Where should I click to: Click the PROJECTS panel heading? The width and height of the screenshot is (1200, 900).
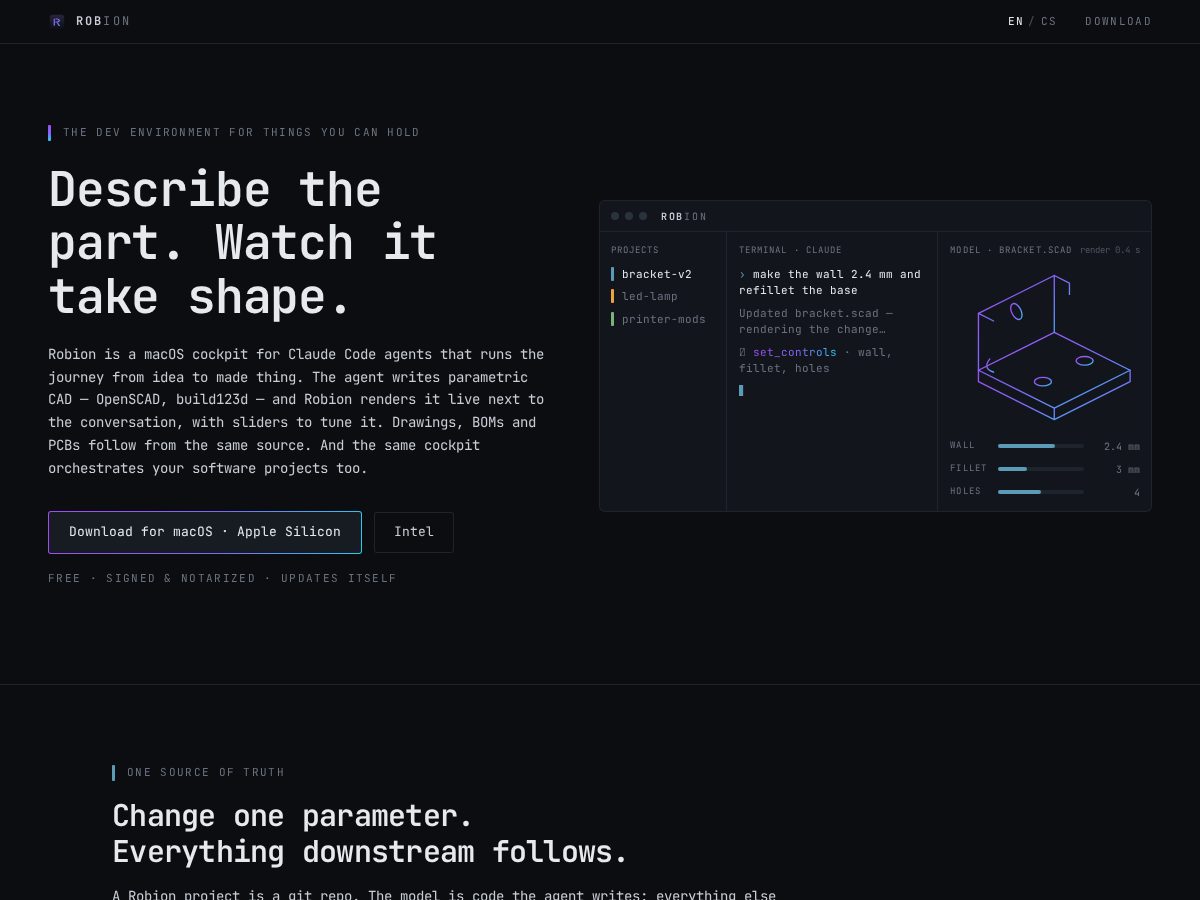(x=635, y=250)
